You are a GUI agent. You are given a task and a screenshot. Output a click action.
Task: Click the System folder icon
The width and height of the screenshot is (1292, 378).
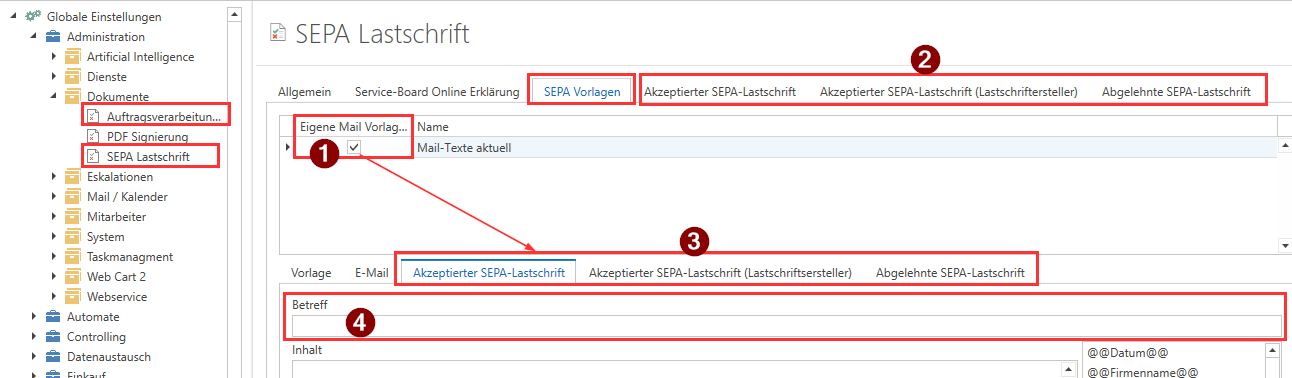tap(73, 236)
